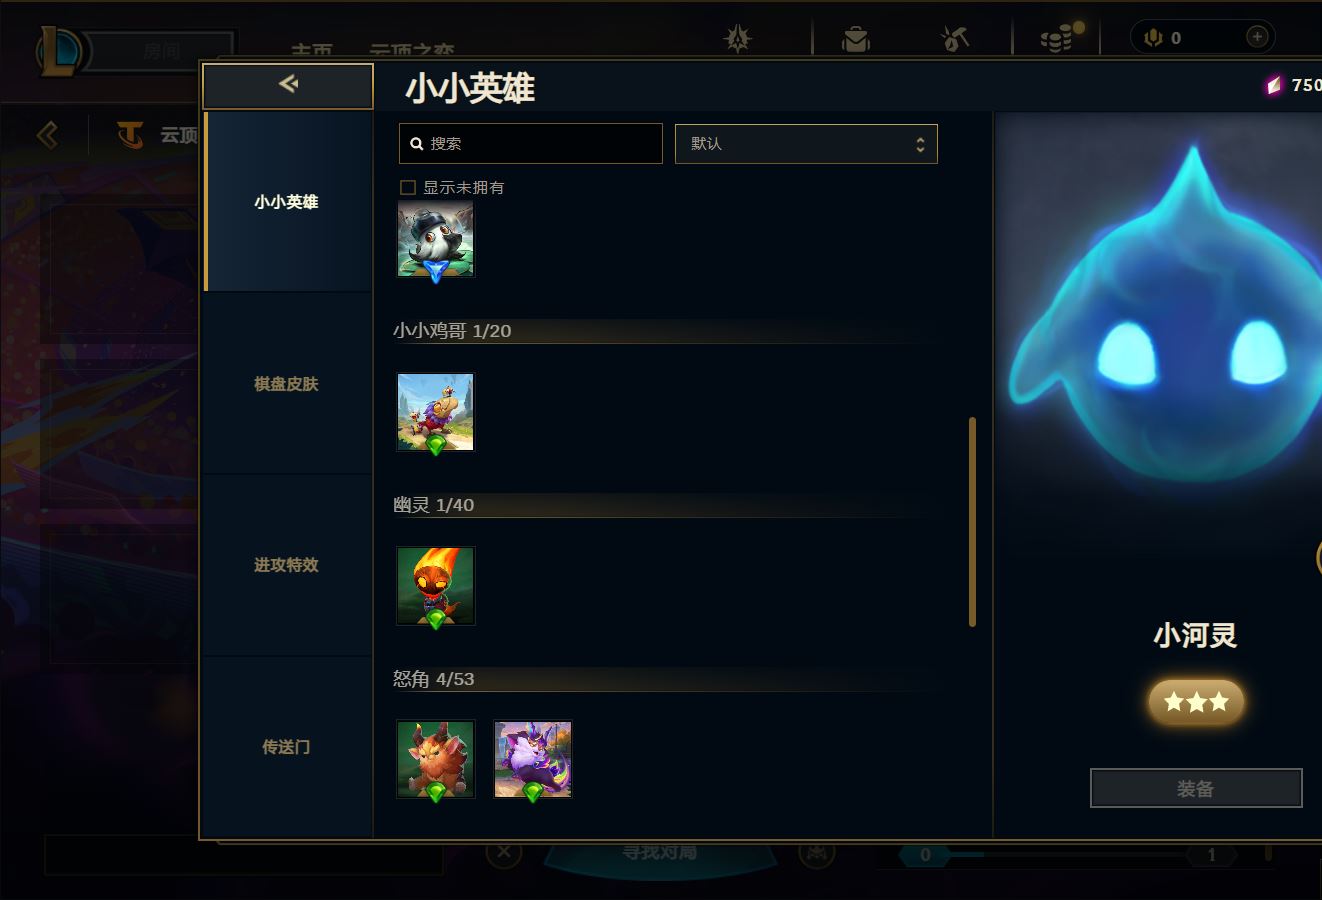Click the plus icon beside currency count
Viewport: 1322px width, 900px height.
[1257, 37]
